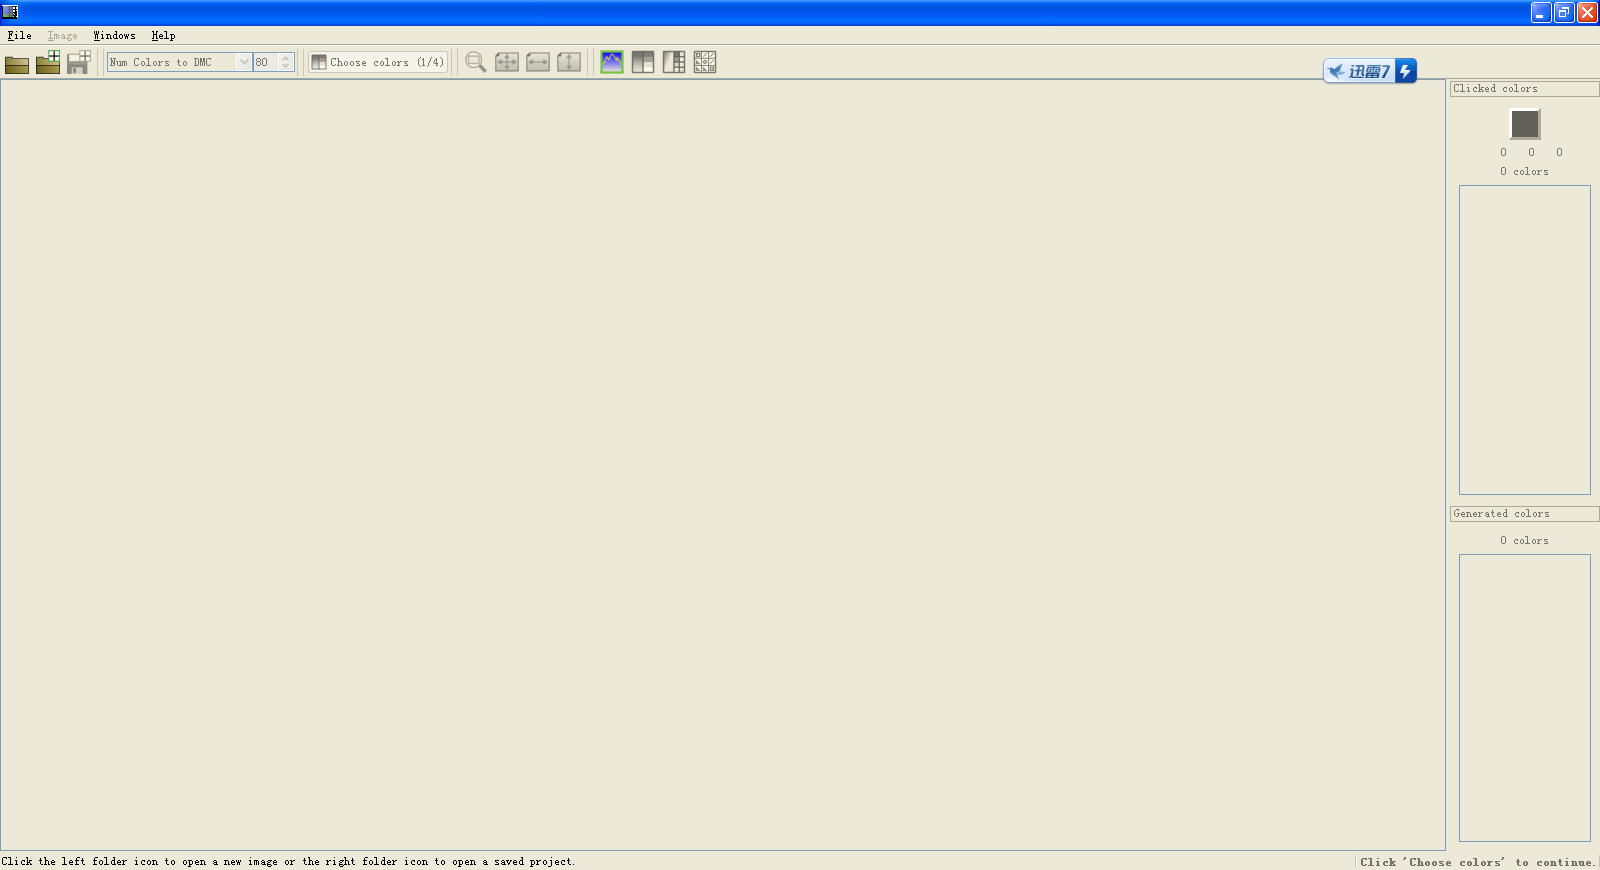The width and height of the screenshot is (1600, 870).
Task: Click inside the Clicked colors list box
Action: [x=1524, y=340]
